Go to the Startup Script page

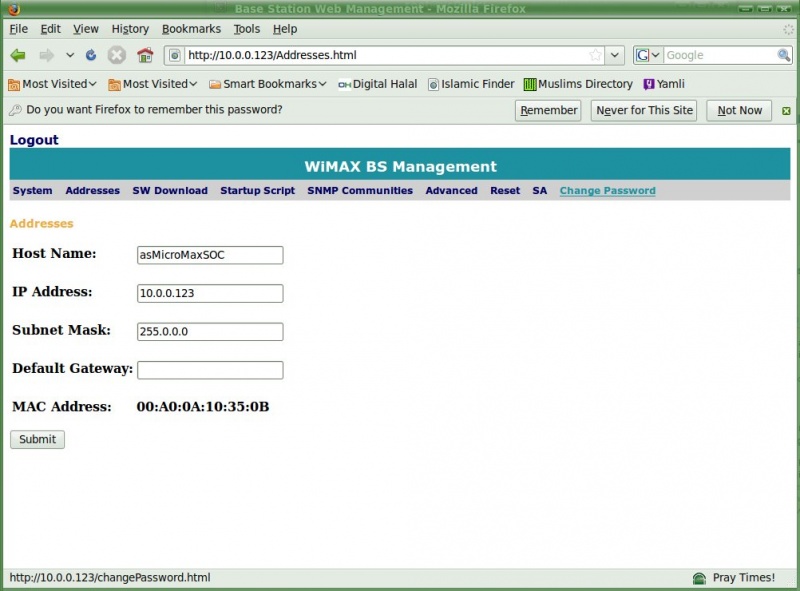pos(258,190)
